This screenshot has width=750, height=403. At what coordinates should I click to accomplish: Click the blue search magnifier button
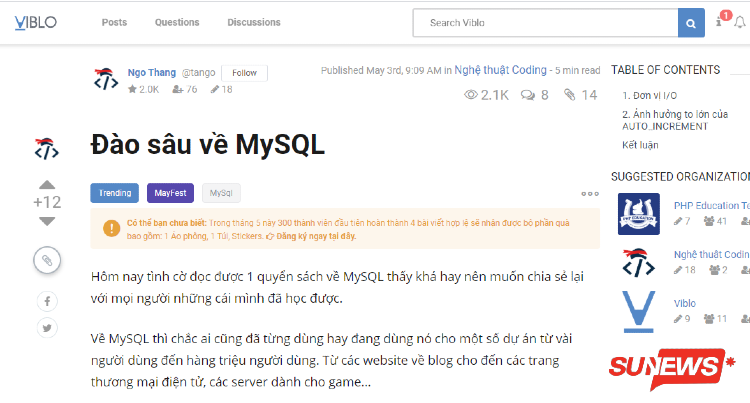coord(691,23)
